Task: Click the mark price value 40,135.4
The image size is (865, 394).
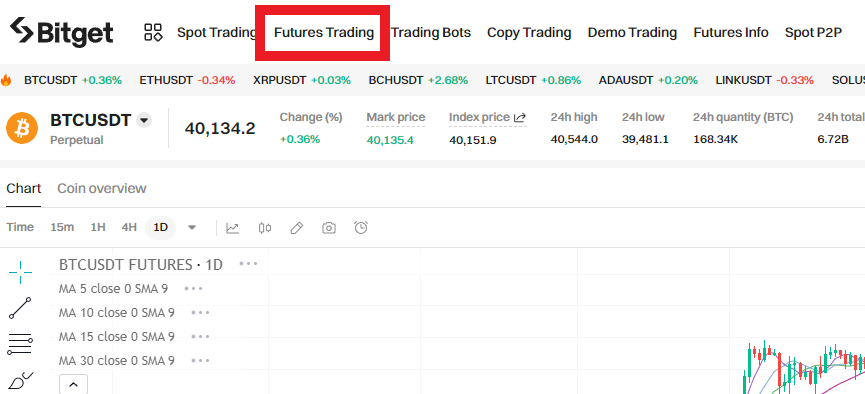Action: click(389, 140)
